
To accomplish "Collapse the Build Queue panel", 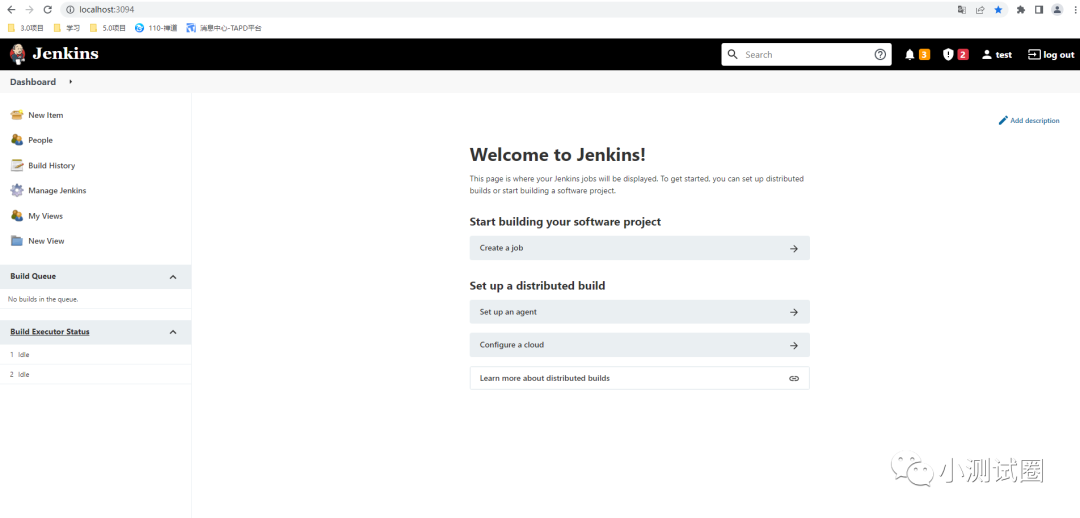I will coord(173,277).
